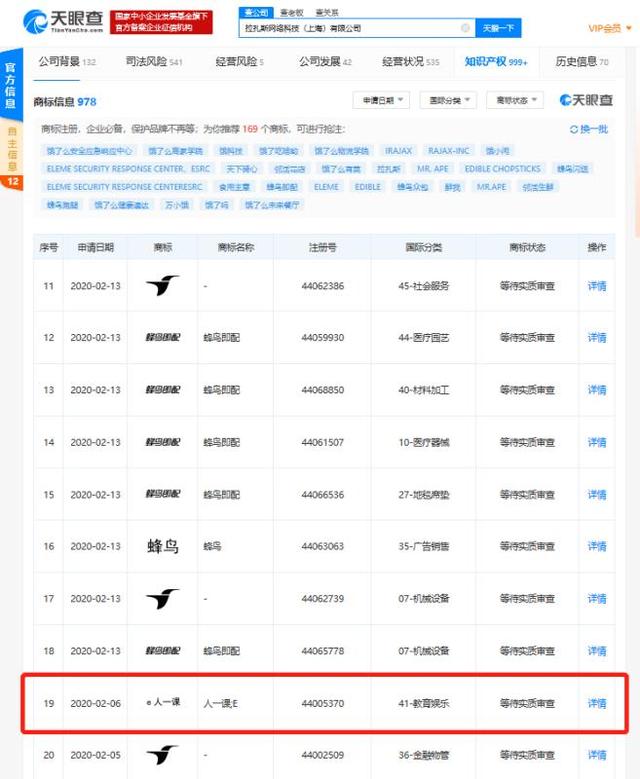The image size is (640, 779).
Task: Open the 商标状态 filter dropdown
Action: coord(515,100)
